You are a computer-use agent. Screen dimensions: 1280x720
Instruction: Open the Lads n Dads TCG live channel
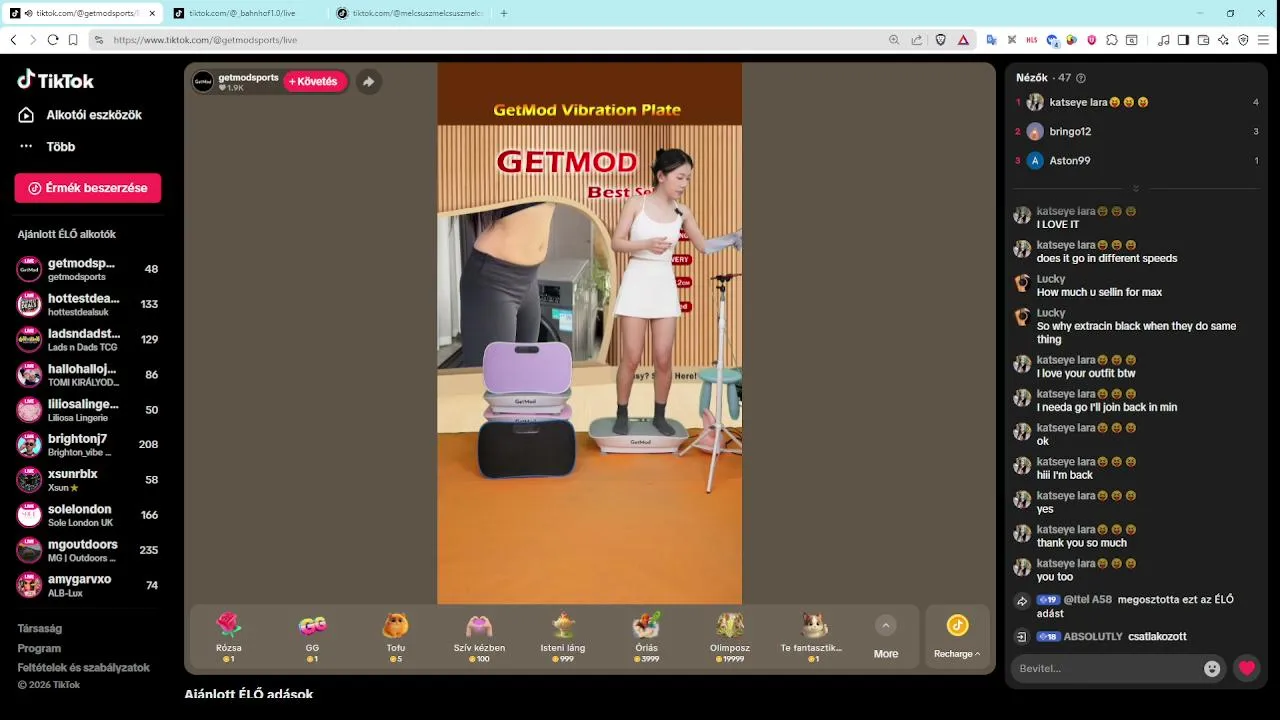tap(88, 339)
